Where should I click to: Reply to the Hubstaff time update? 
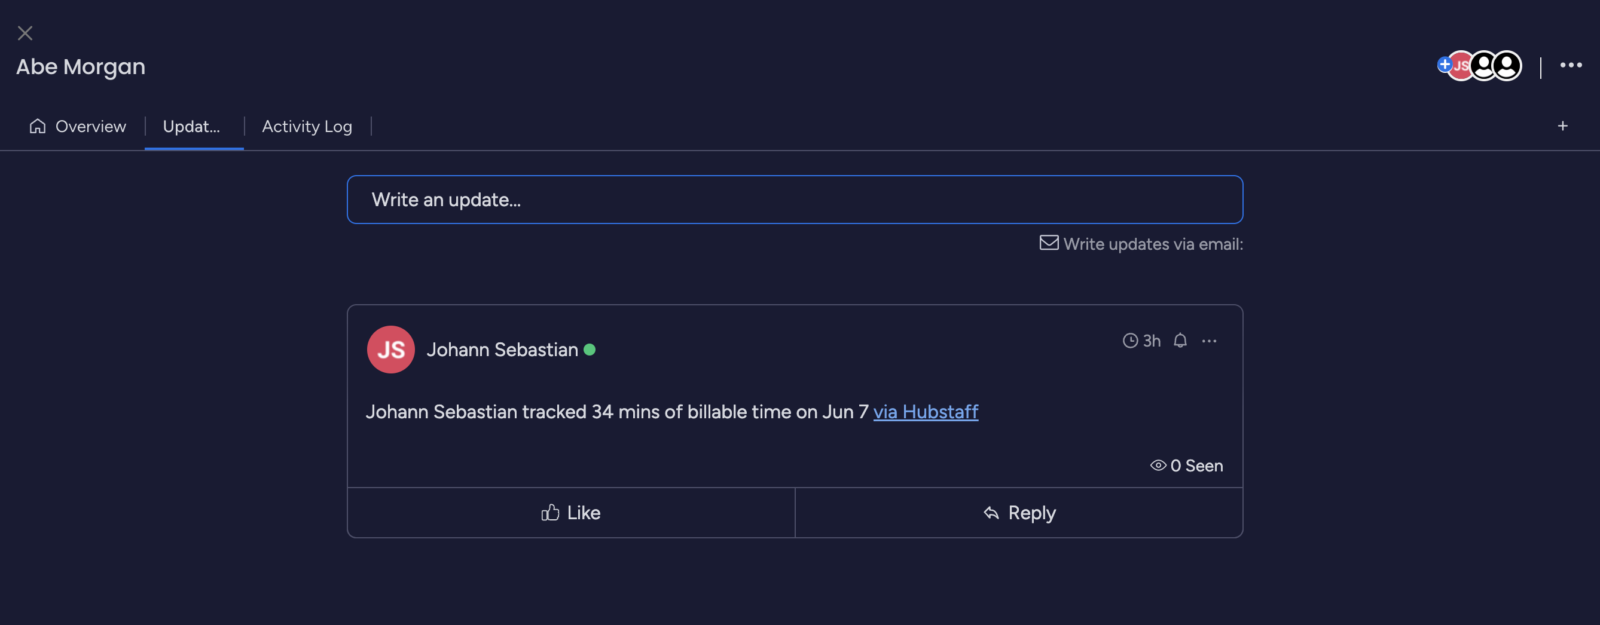pos(1019,513)
